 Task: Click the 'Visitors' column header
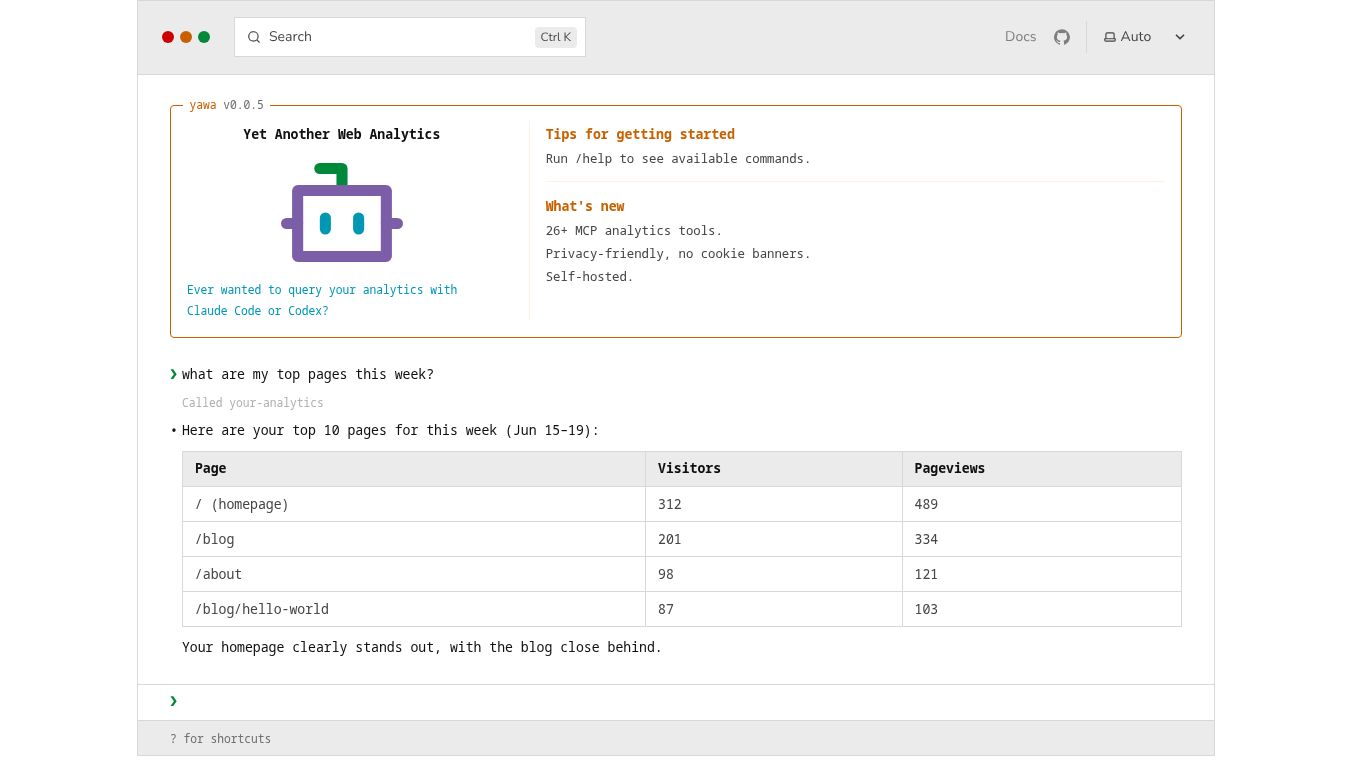[x=774, y=469]
